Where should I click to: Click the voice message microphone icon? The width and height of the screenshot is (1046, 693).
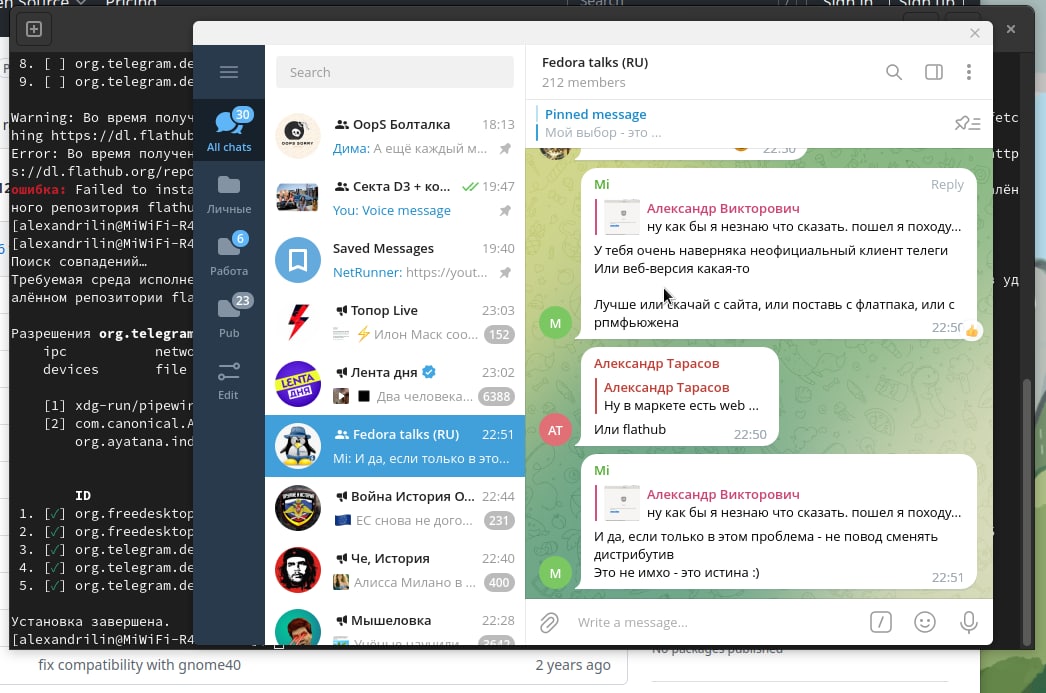[x=969, y=622]
